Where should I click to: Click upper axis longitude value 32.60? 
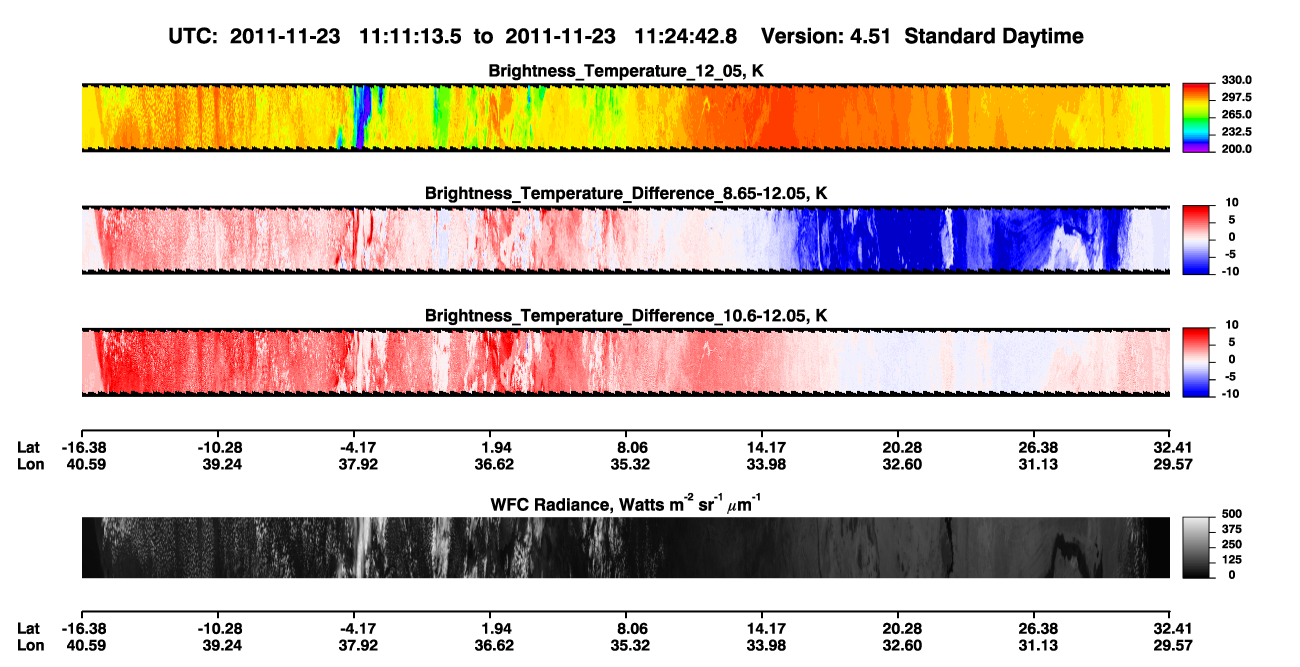902,464
